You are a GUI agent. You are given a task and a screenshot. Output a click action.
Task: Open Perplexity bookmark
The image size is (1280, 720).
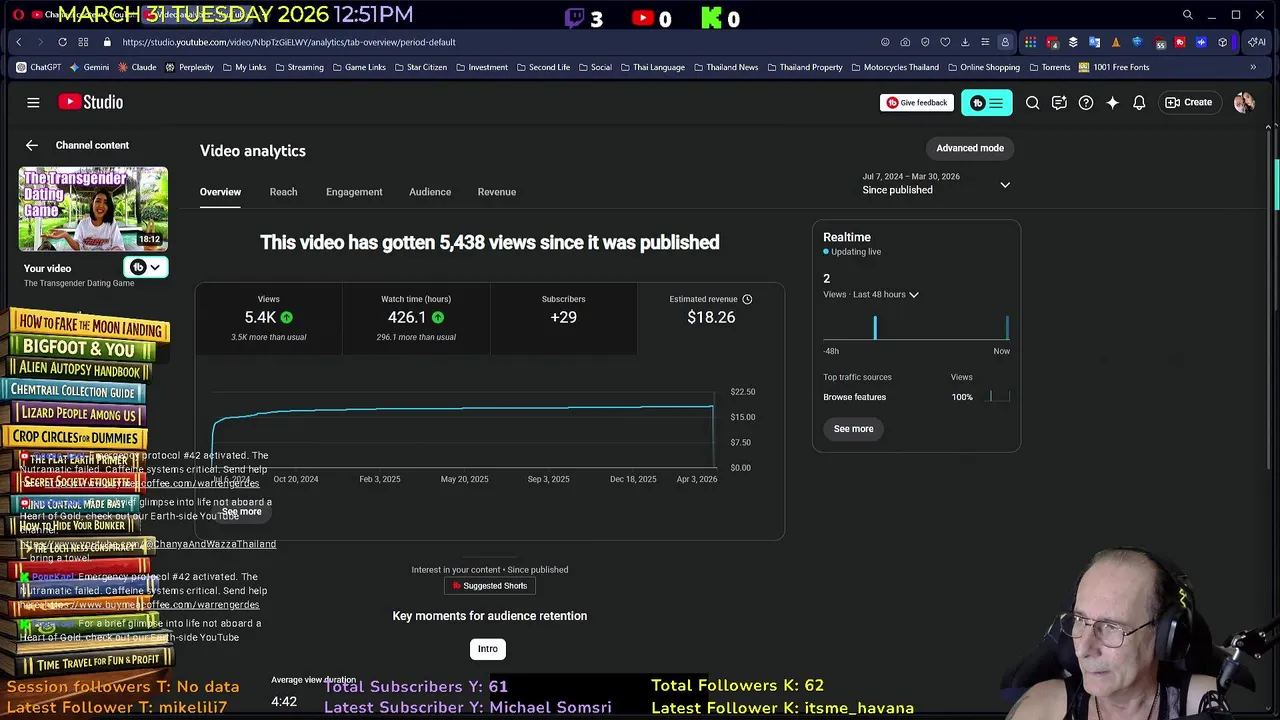(x=189, y=67)
